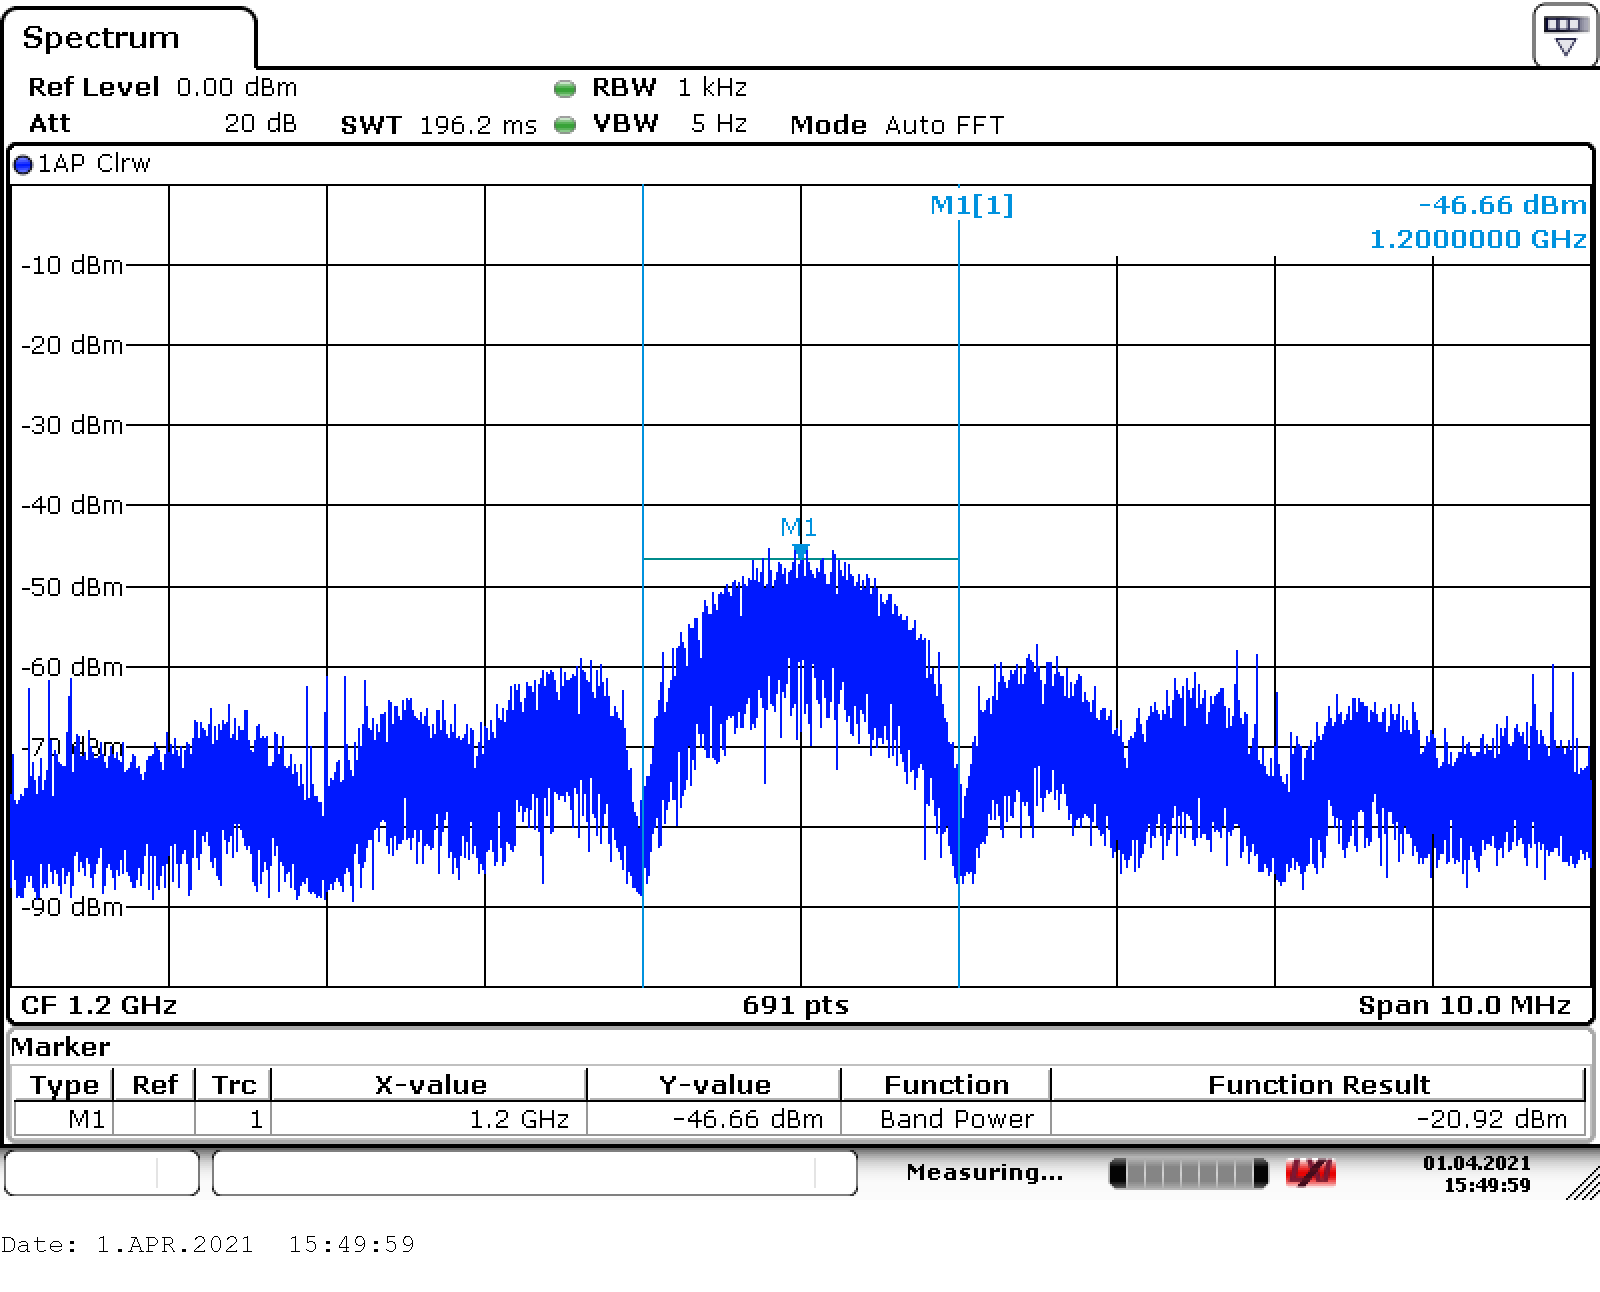Switch to the Spectrum tab
The width and height of the screenshot is (1600, 1292).
tap(101, 38)
